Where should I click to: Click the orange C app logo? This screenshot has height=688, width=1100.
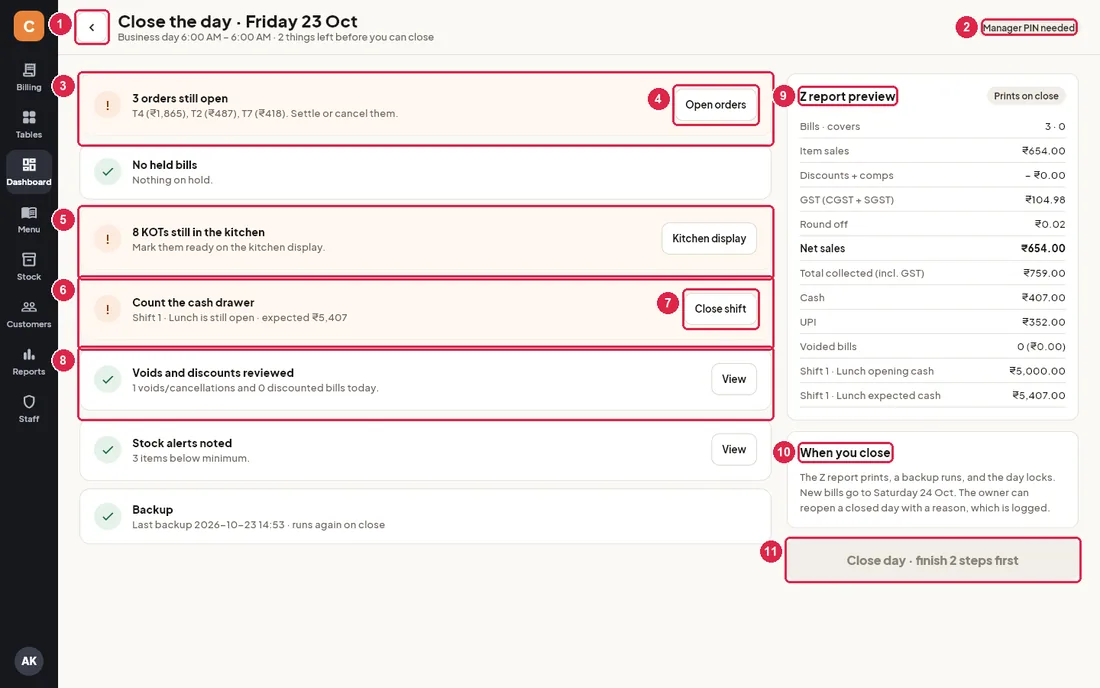tap(29, 27)
